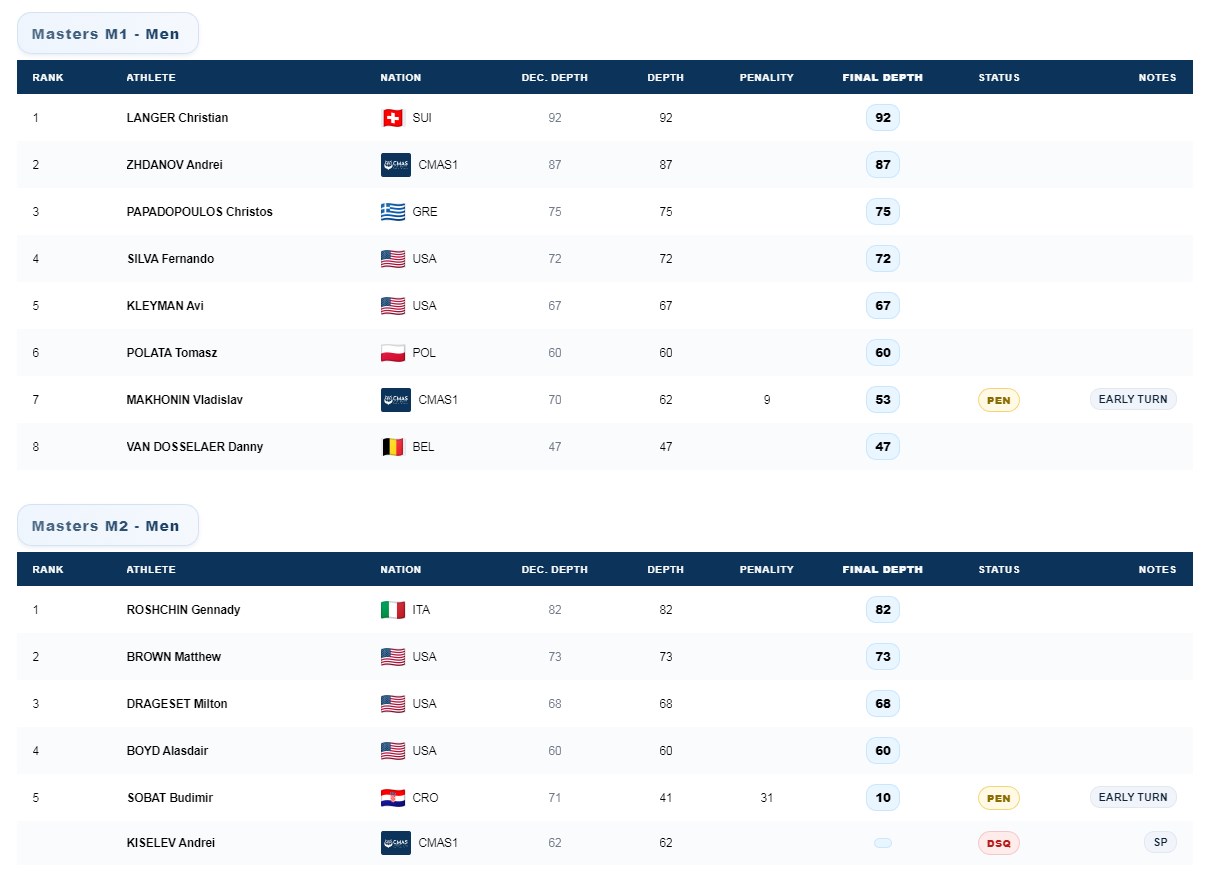Screen dimensions: 1213x889
Task: Click the Croatian flag beside SOBAT Budimir
Action: 393,798
